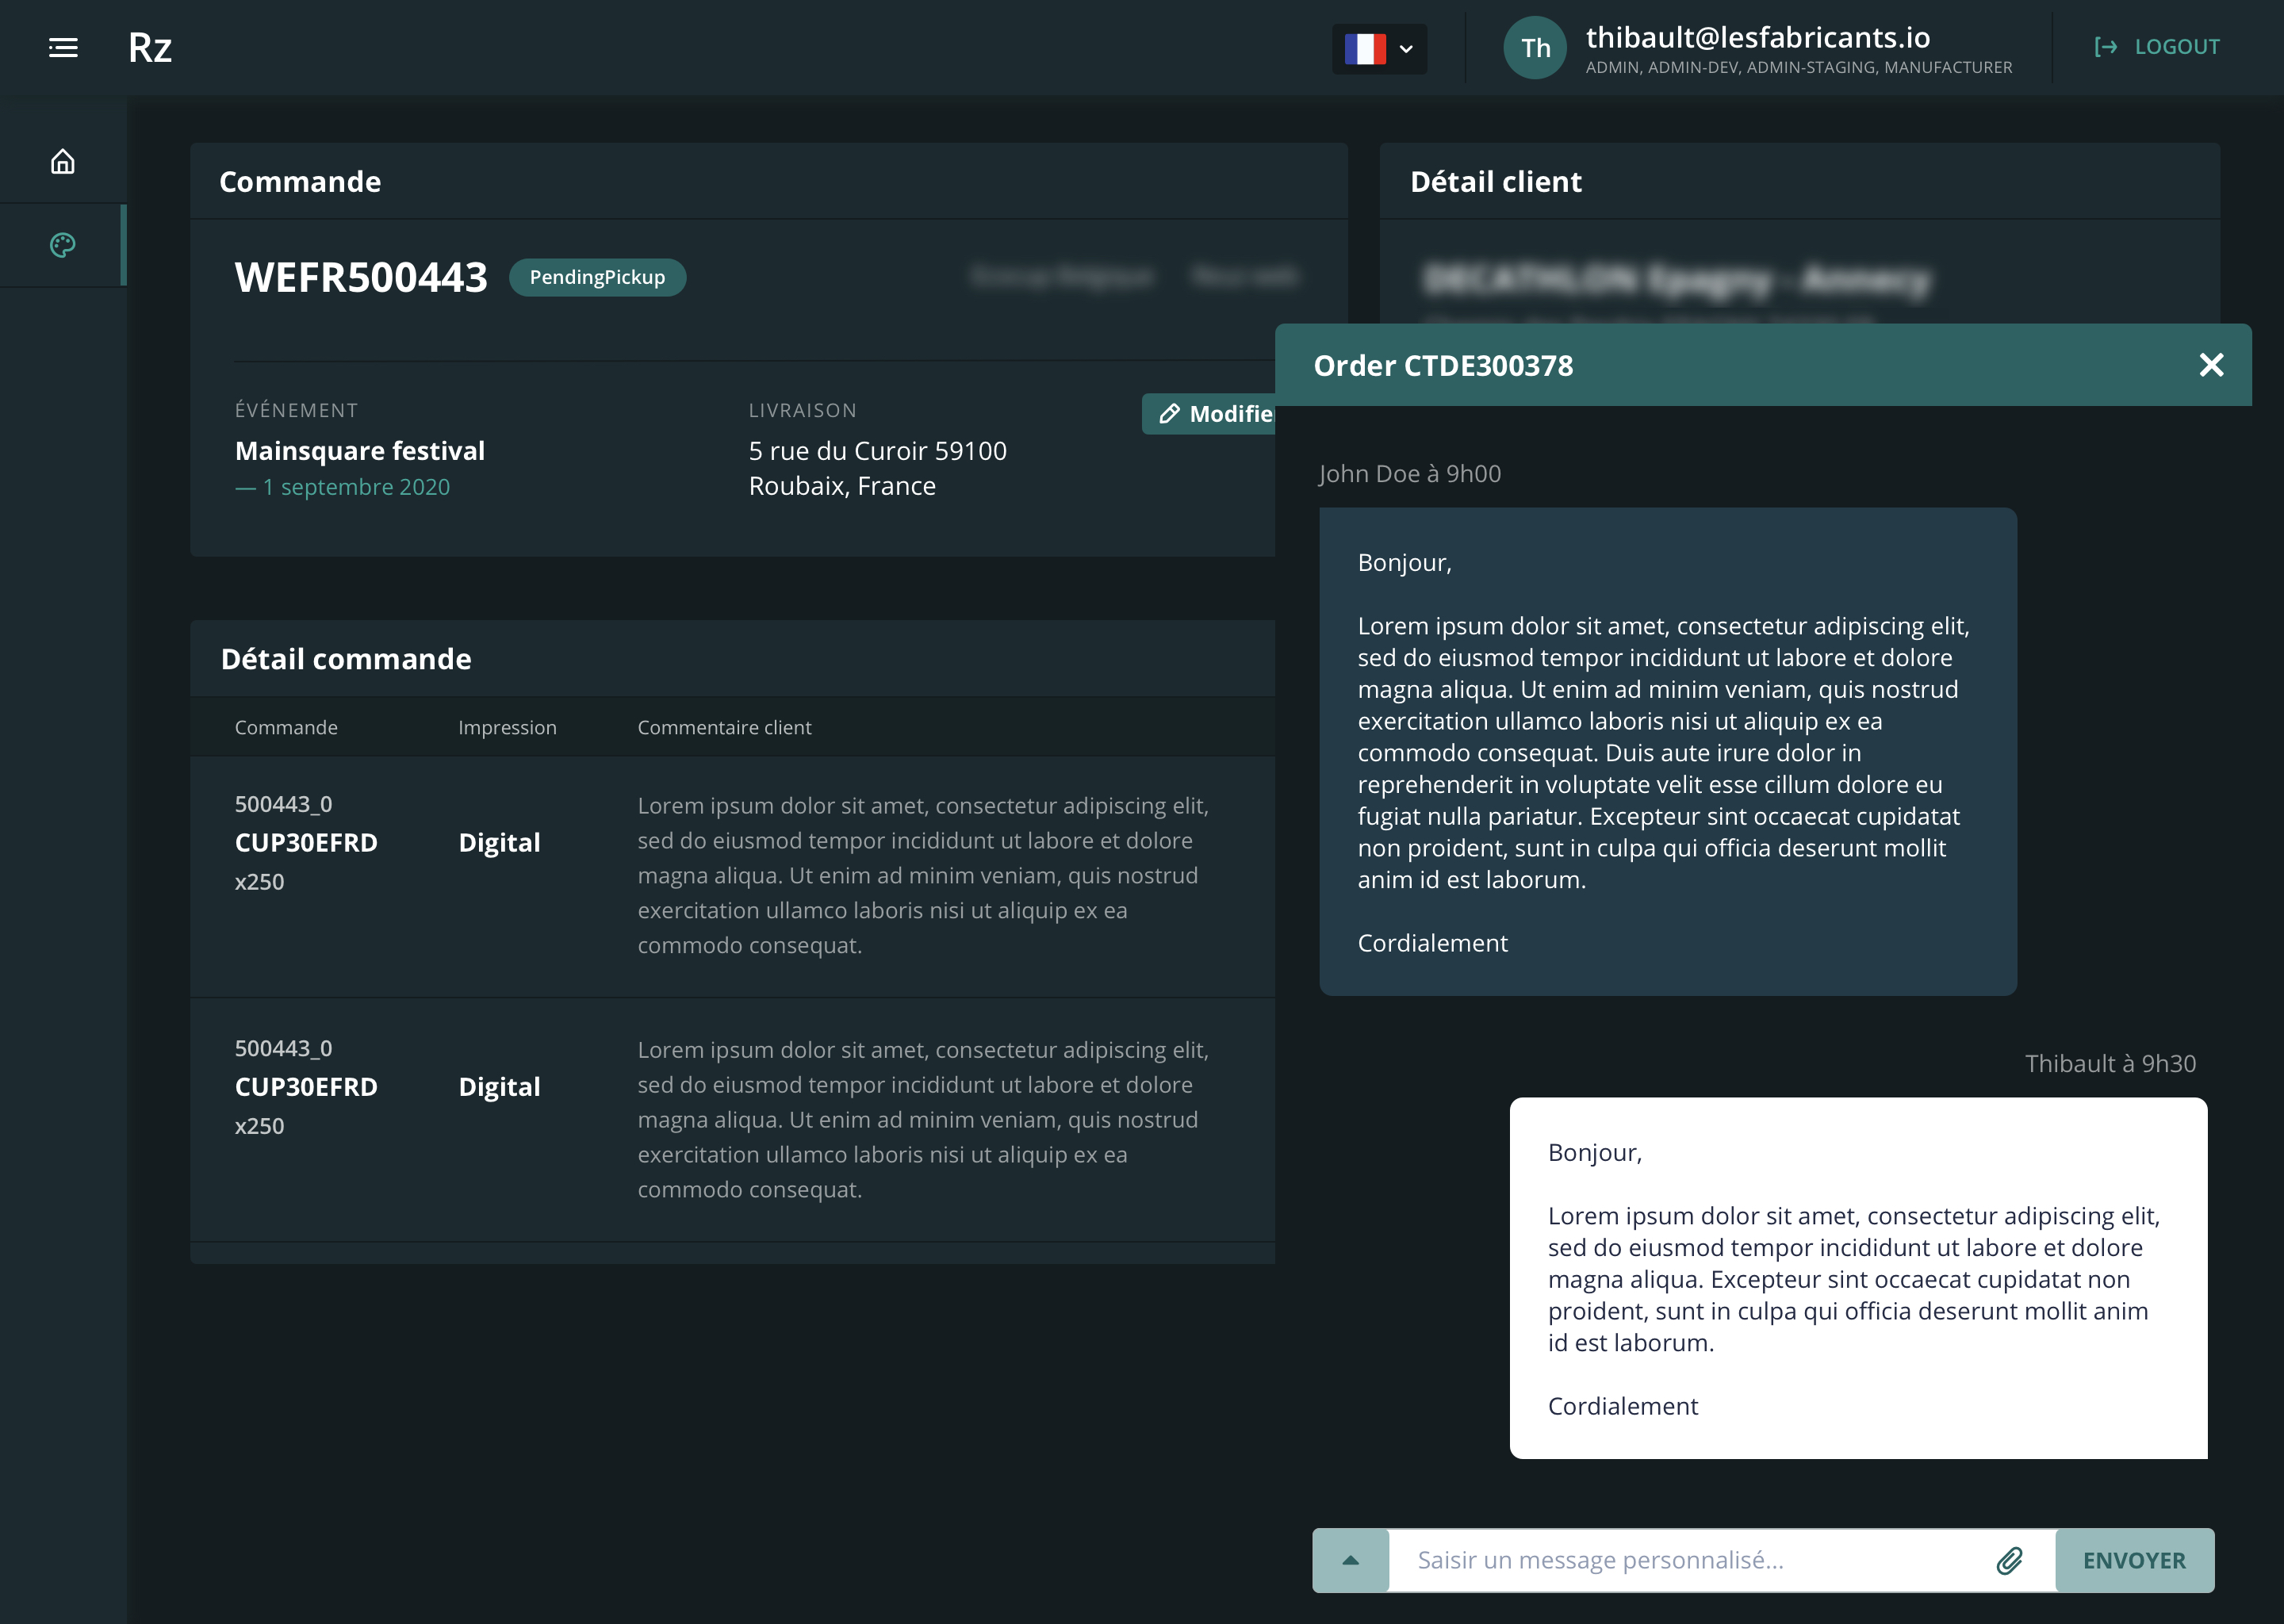Click the Order CTDE300378 panel title
Screen dimensions: 2284x1624
pos(1443,365)
